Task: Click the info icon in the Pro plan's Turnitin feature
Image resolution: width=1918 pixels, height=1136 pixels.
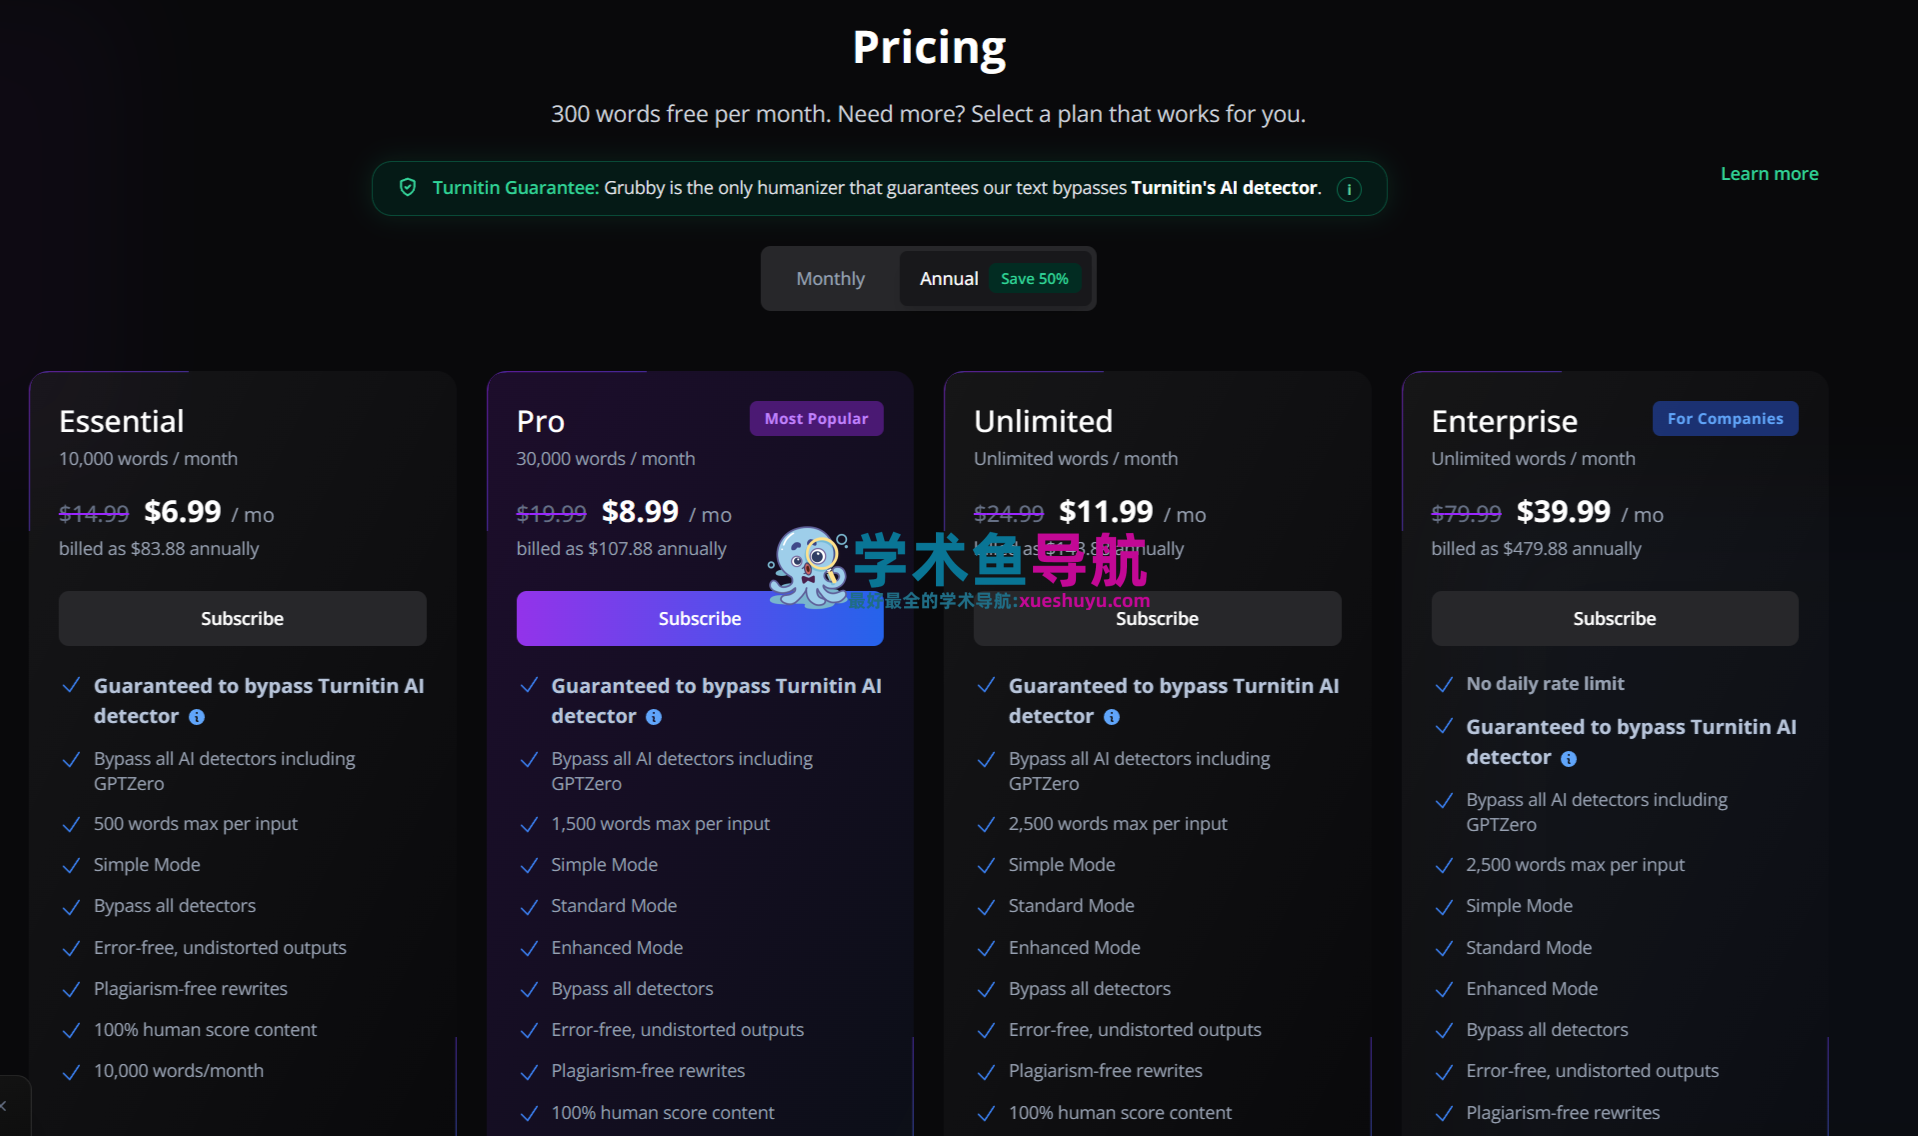Action: tap(654, 717)
